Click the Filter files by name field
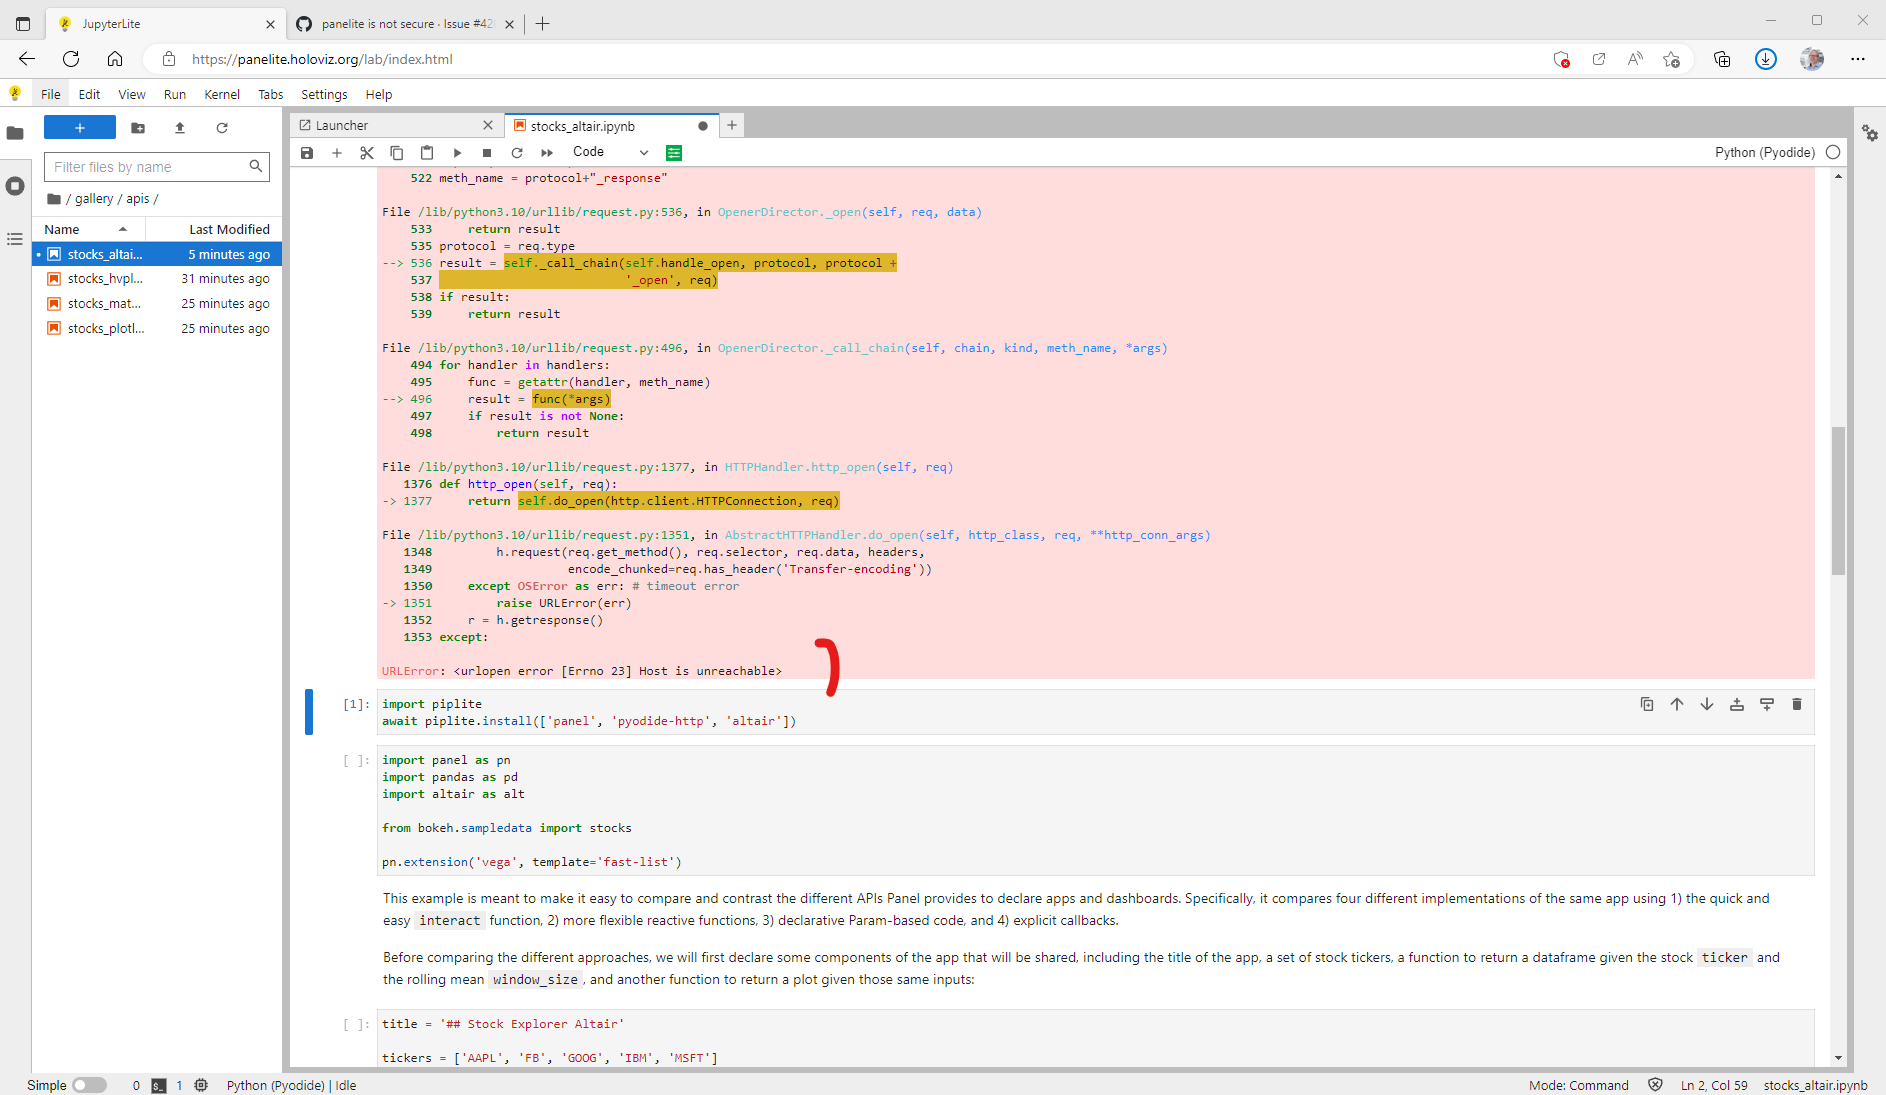This screenshot has width=1886, height=1095. point(147,166)
